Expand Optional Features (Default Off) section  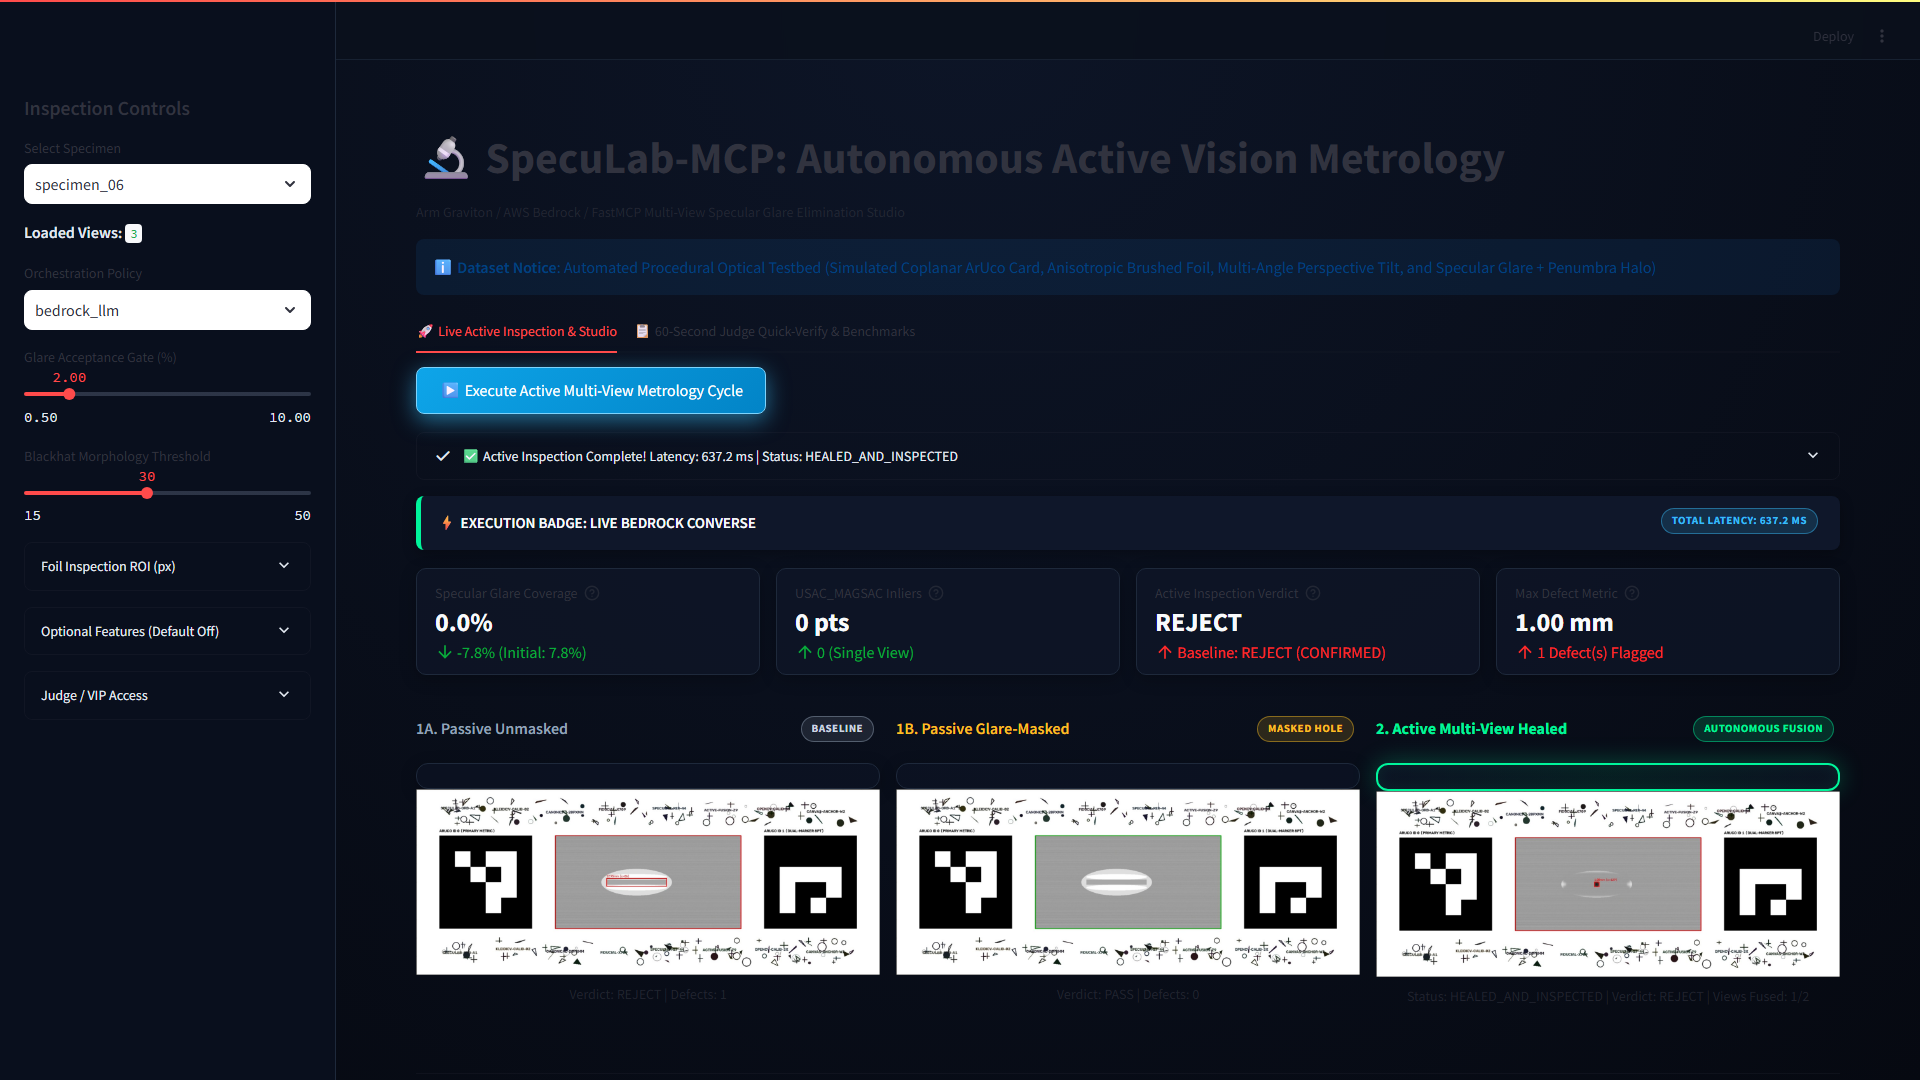pyautogui.click(x=167, y=631)
